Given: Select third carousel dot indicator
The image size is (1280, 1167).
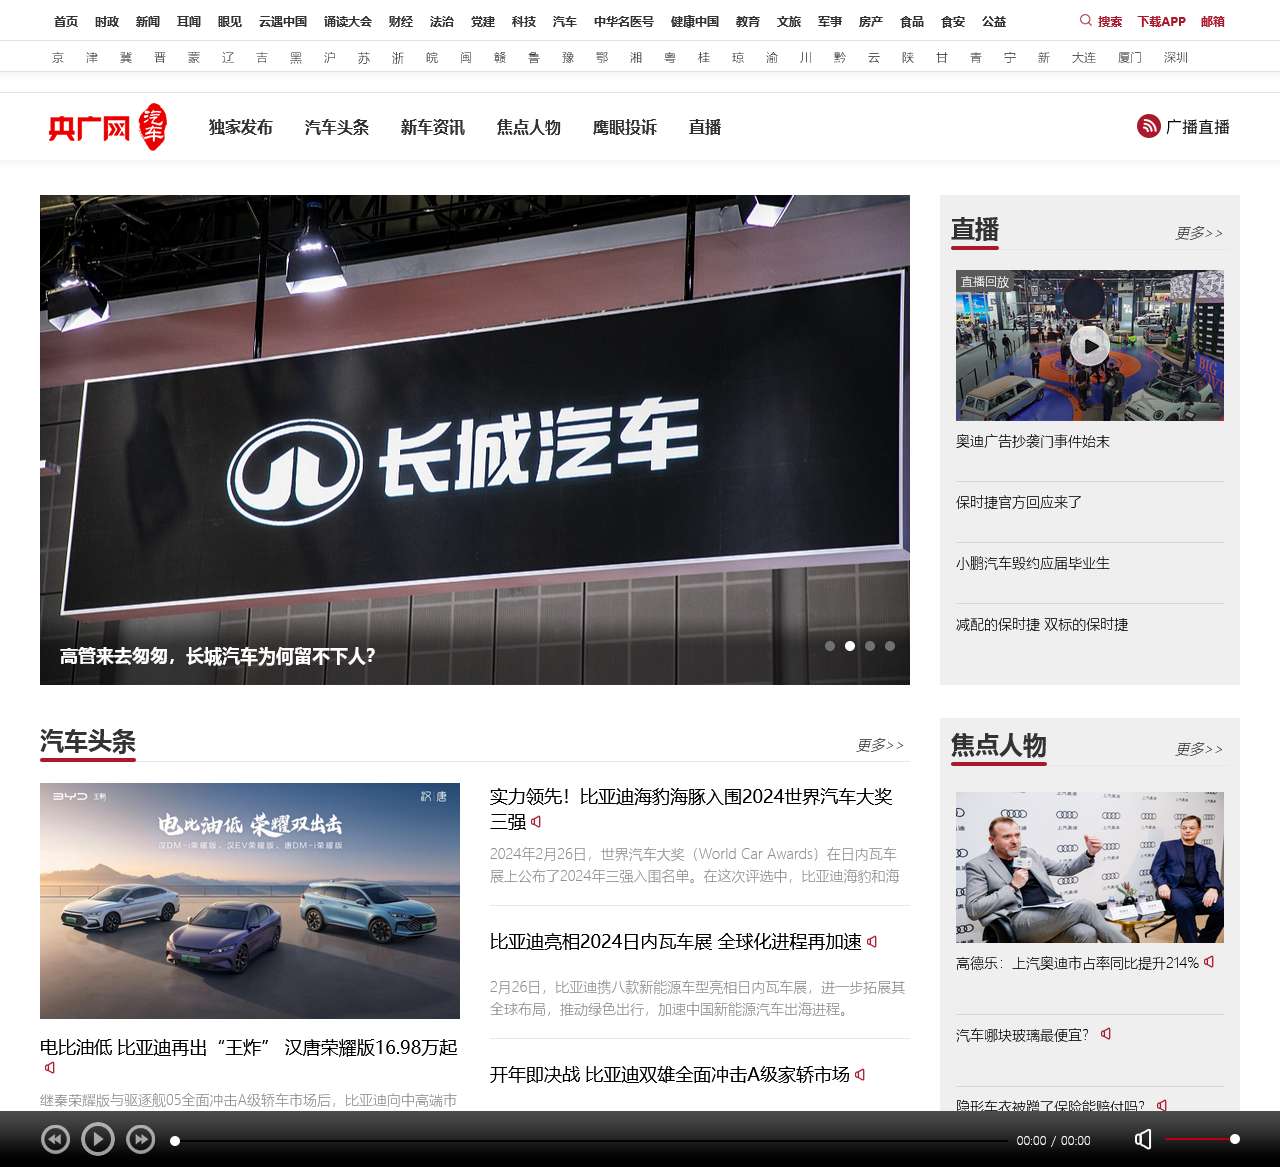Looking at the screenshot, I should point(870,646).
